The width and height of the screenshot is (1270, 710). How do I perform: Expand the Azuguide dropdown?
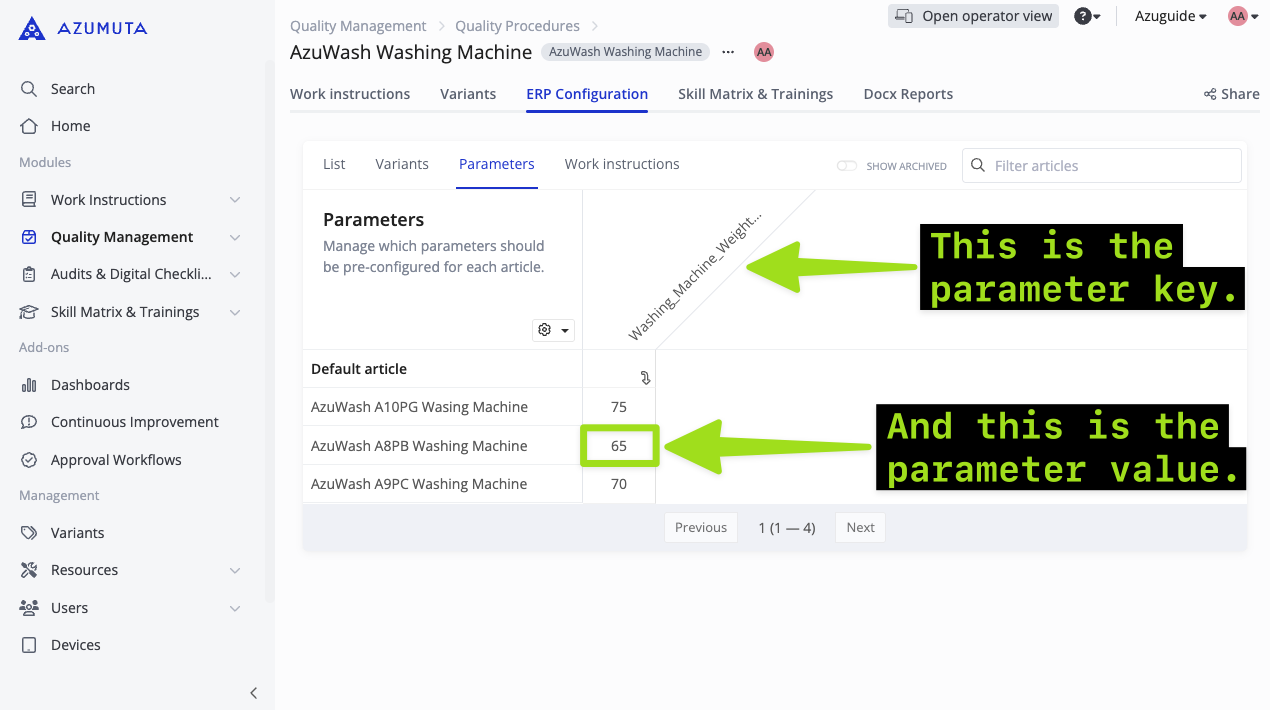pyautogui.click(x=1170, y=16)
